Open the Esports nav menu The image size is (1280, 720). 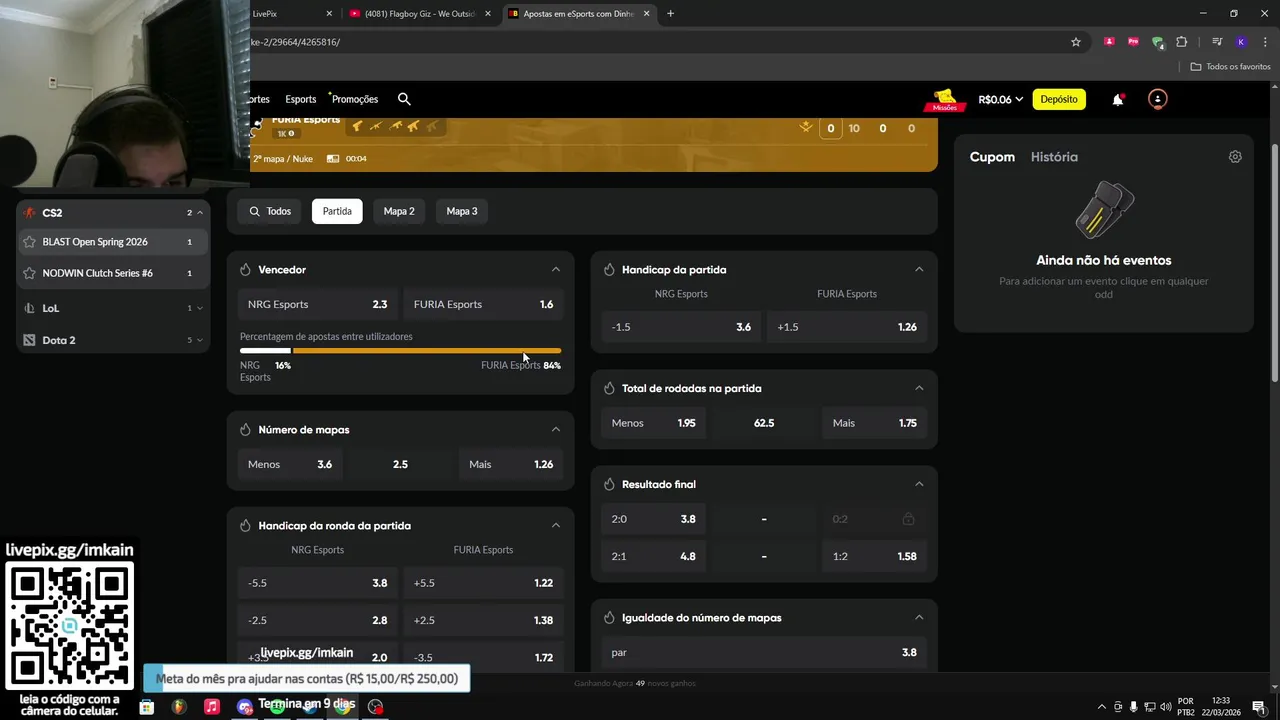pyautogui.click(x=300, y=99)
